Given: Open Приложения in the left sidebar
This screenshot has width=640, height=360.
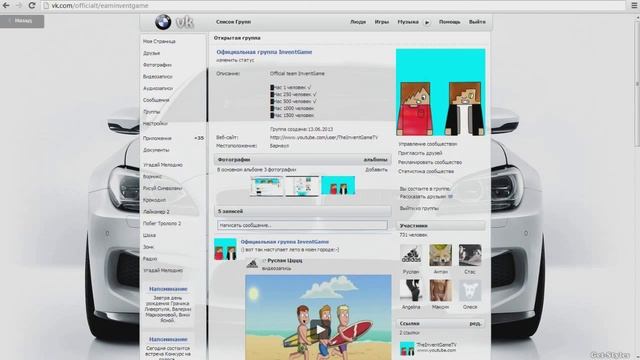Looking at the screenshot, I should (x=157, y=138).
